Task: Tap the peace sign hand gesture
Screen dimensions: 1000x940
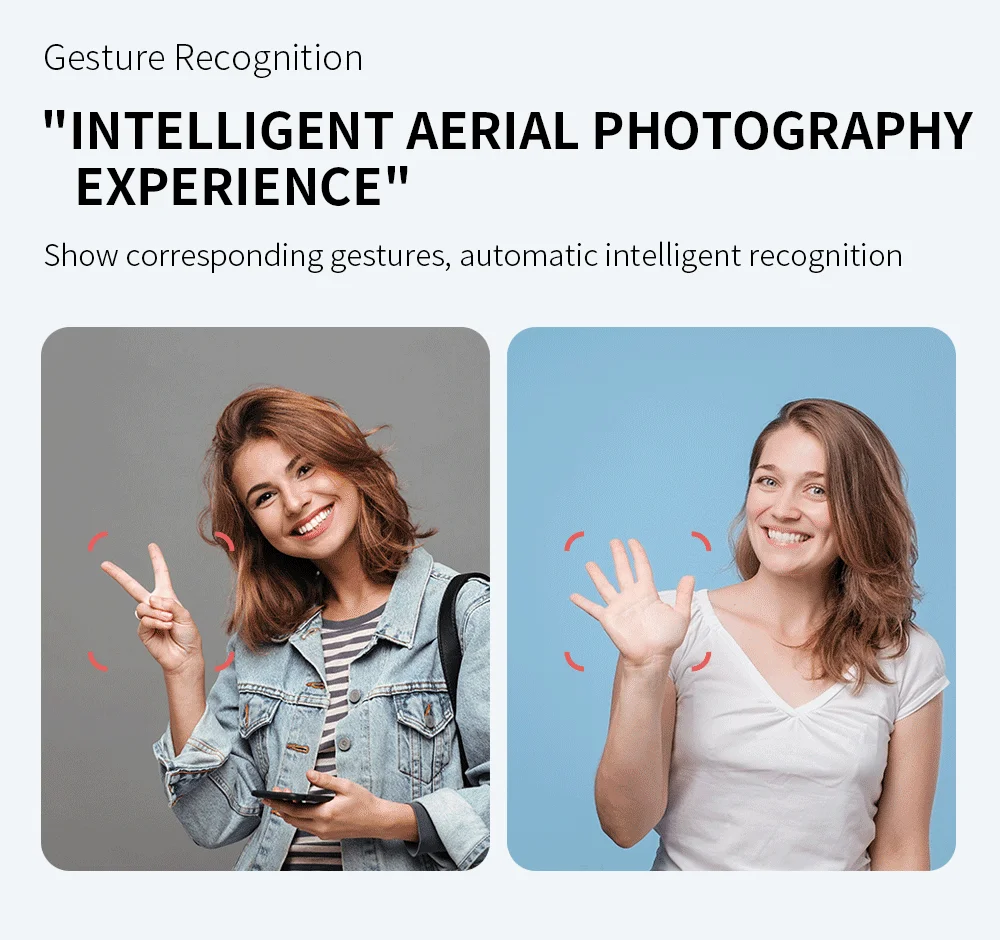Action: [x=154, y=606]
